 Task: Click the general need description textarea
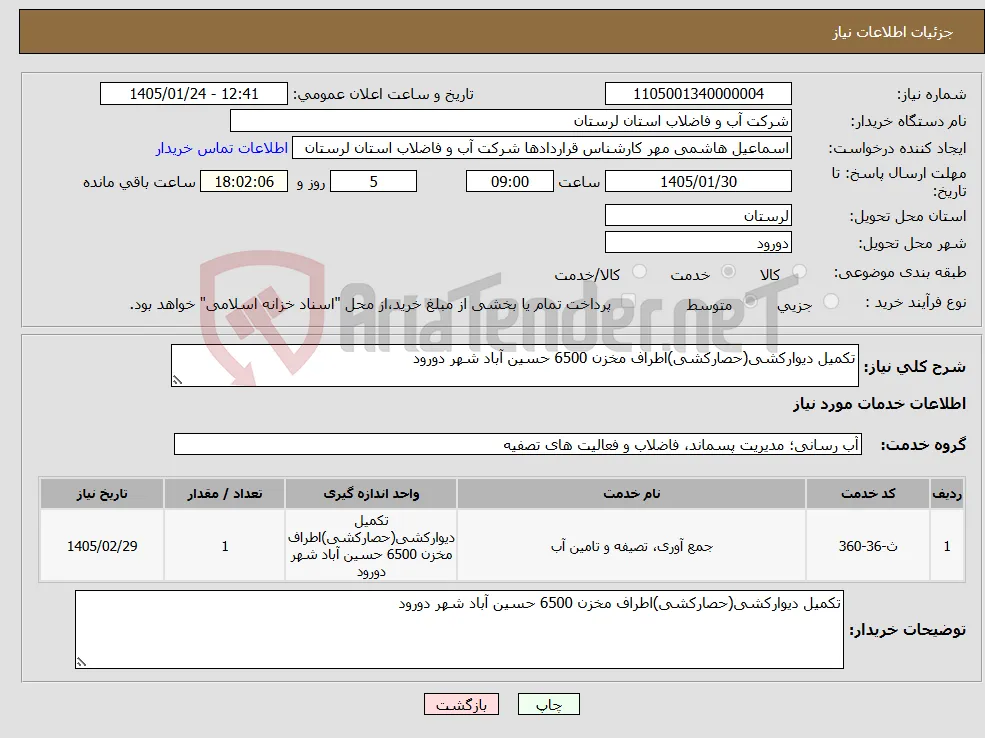(x=514, y=365)
